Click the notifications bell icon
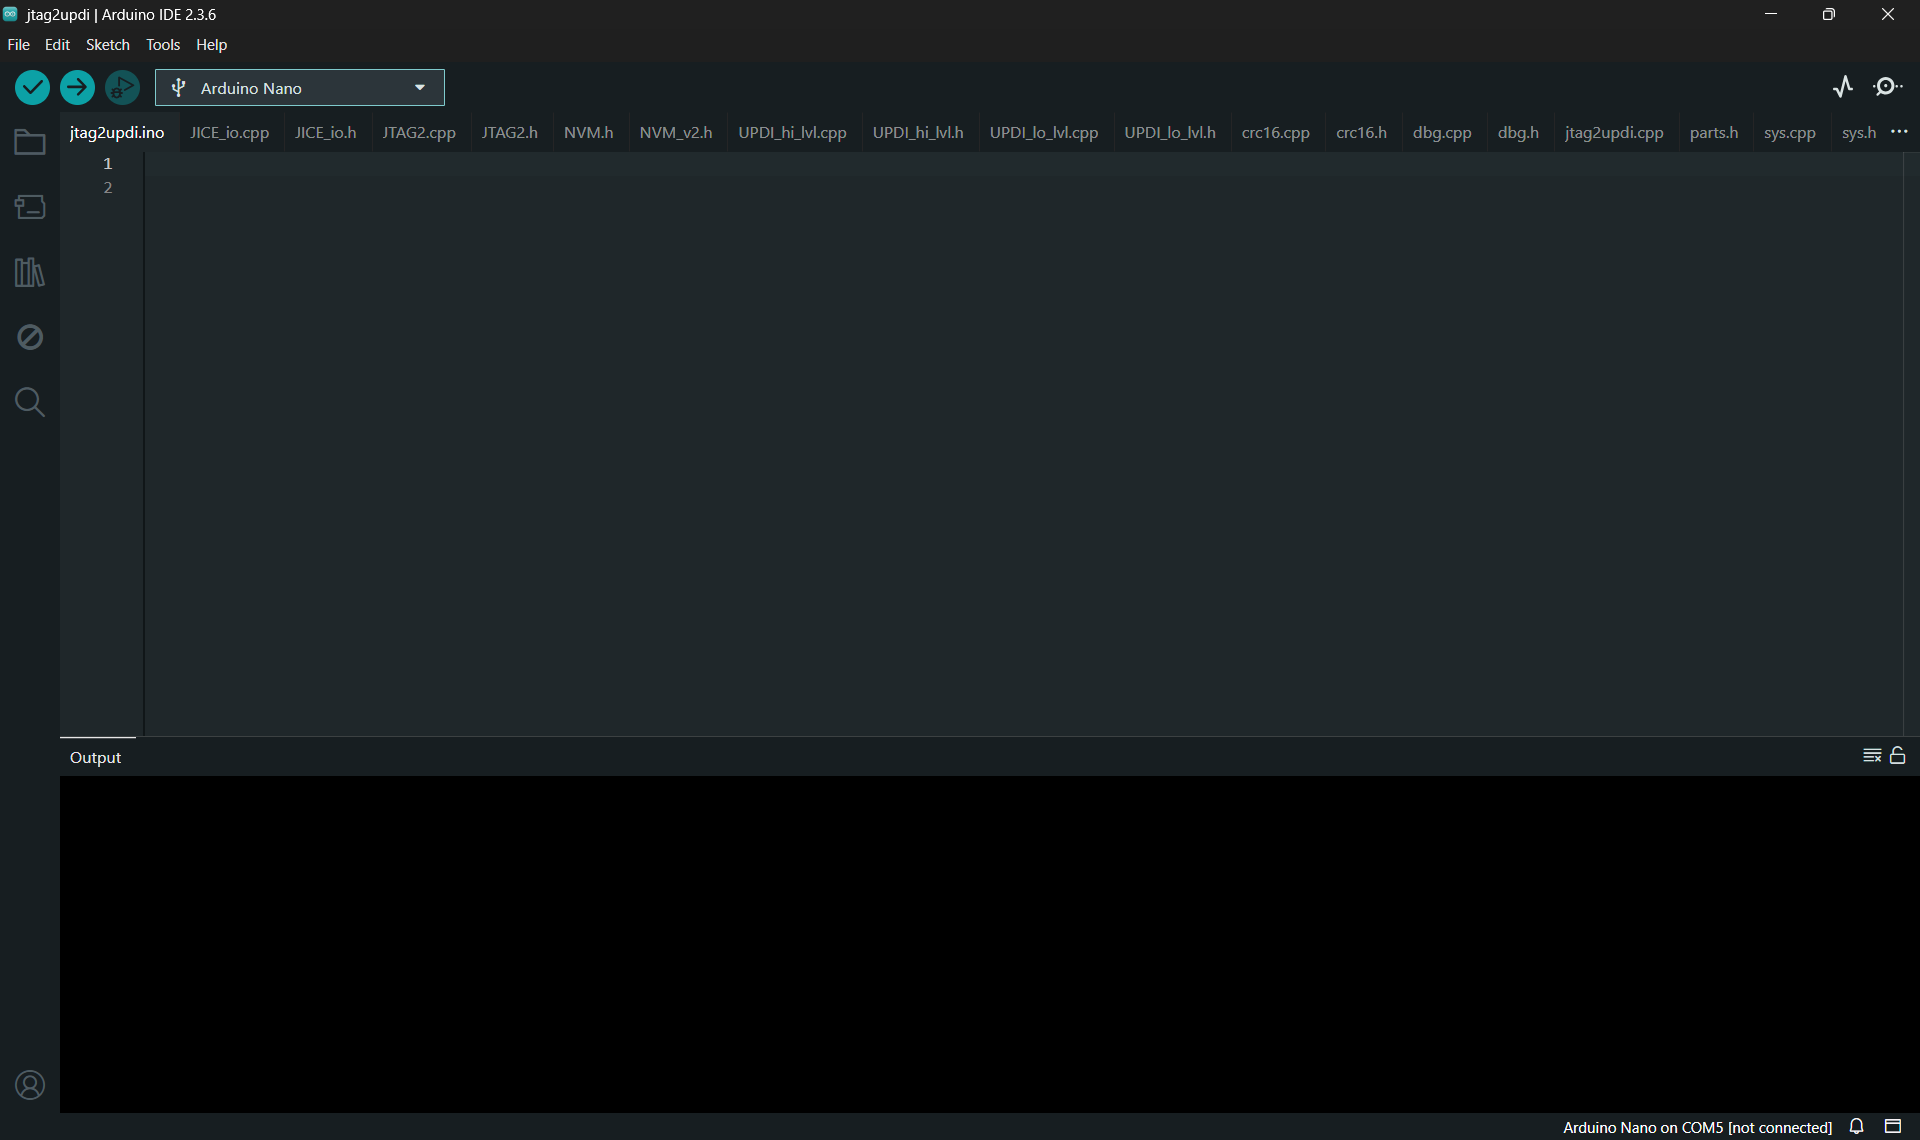Image resolution: width=1920 pixels, height=1140 pixels. [x=1857, y=1127]
